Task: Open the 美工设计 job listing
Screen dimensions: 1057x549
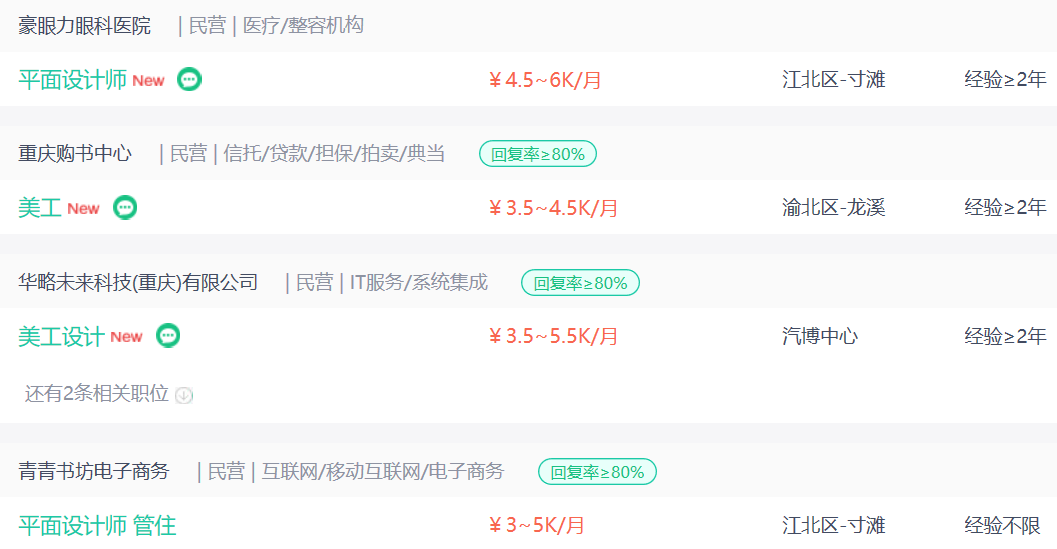Action: 61,336
